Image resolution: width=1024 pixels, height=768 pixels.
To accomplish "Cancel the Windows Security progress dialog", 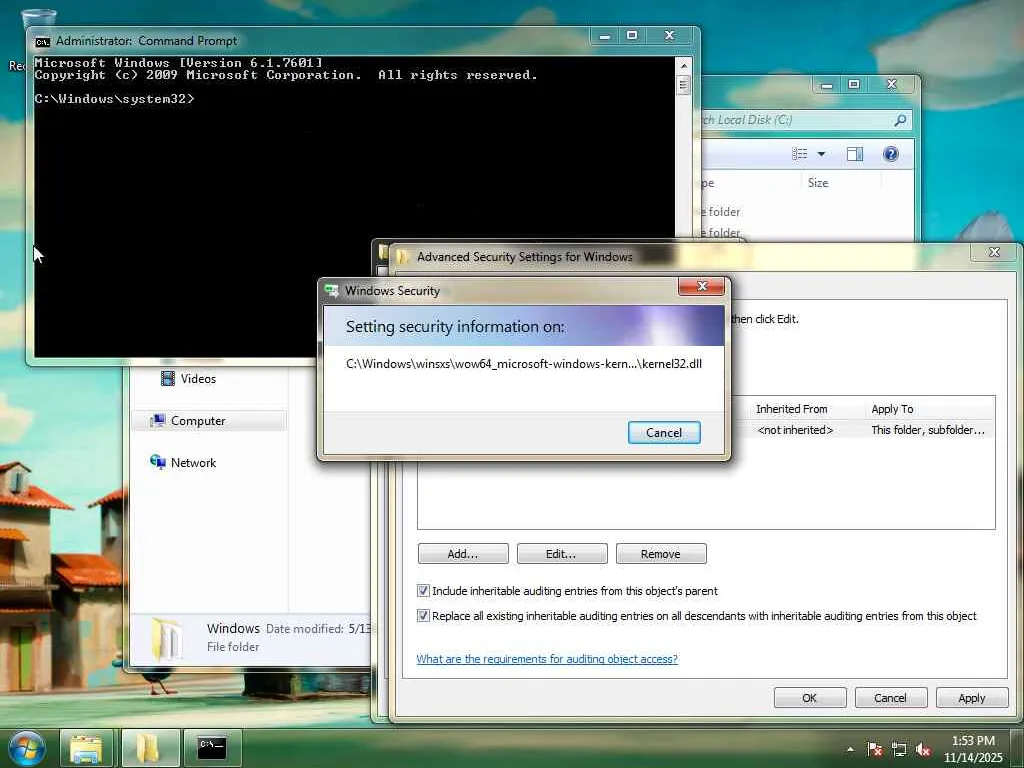I will tap(664, 432).
